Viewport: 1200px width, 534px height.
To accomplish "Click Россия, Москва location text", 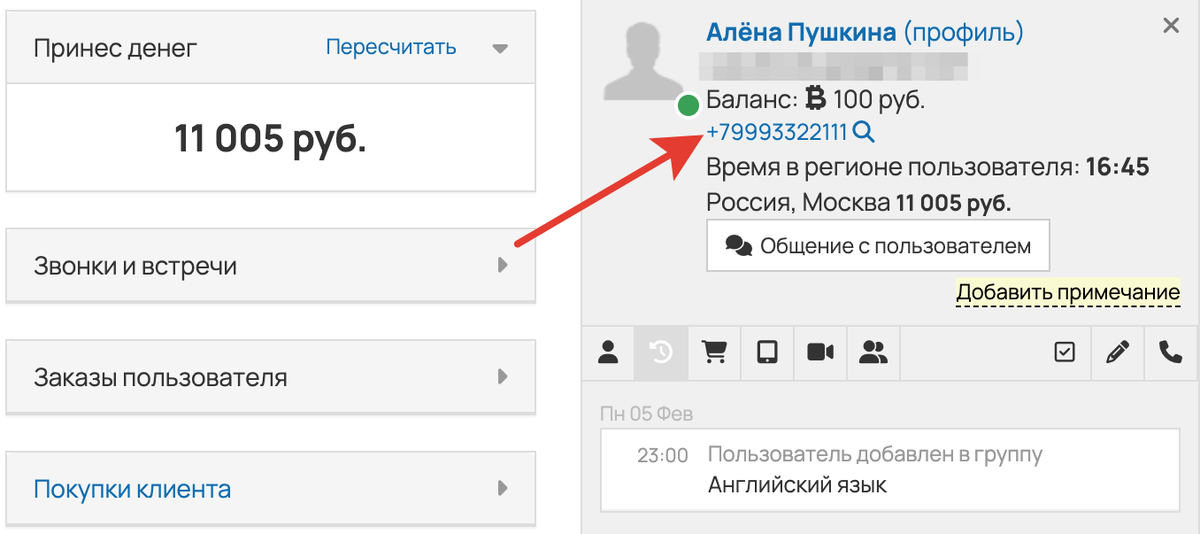I will click(x=797, y=203).
